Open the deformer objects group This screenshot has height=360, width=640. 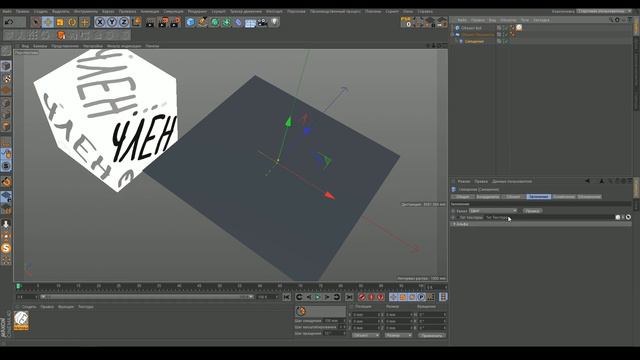[238, 22]
